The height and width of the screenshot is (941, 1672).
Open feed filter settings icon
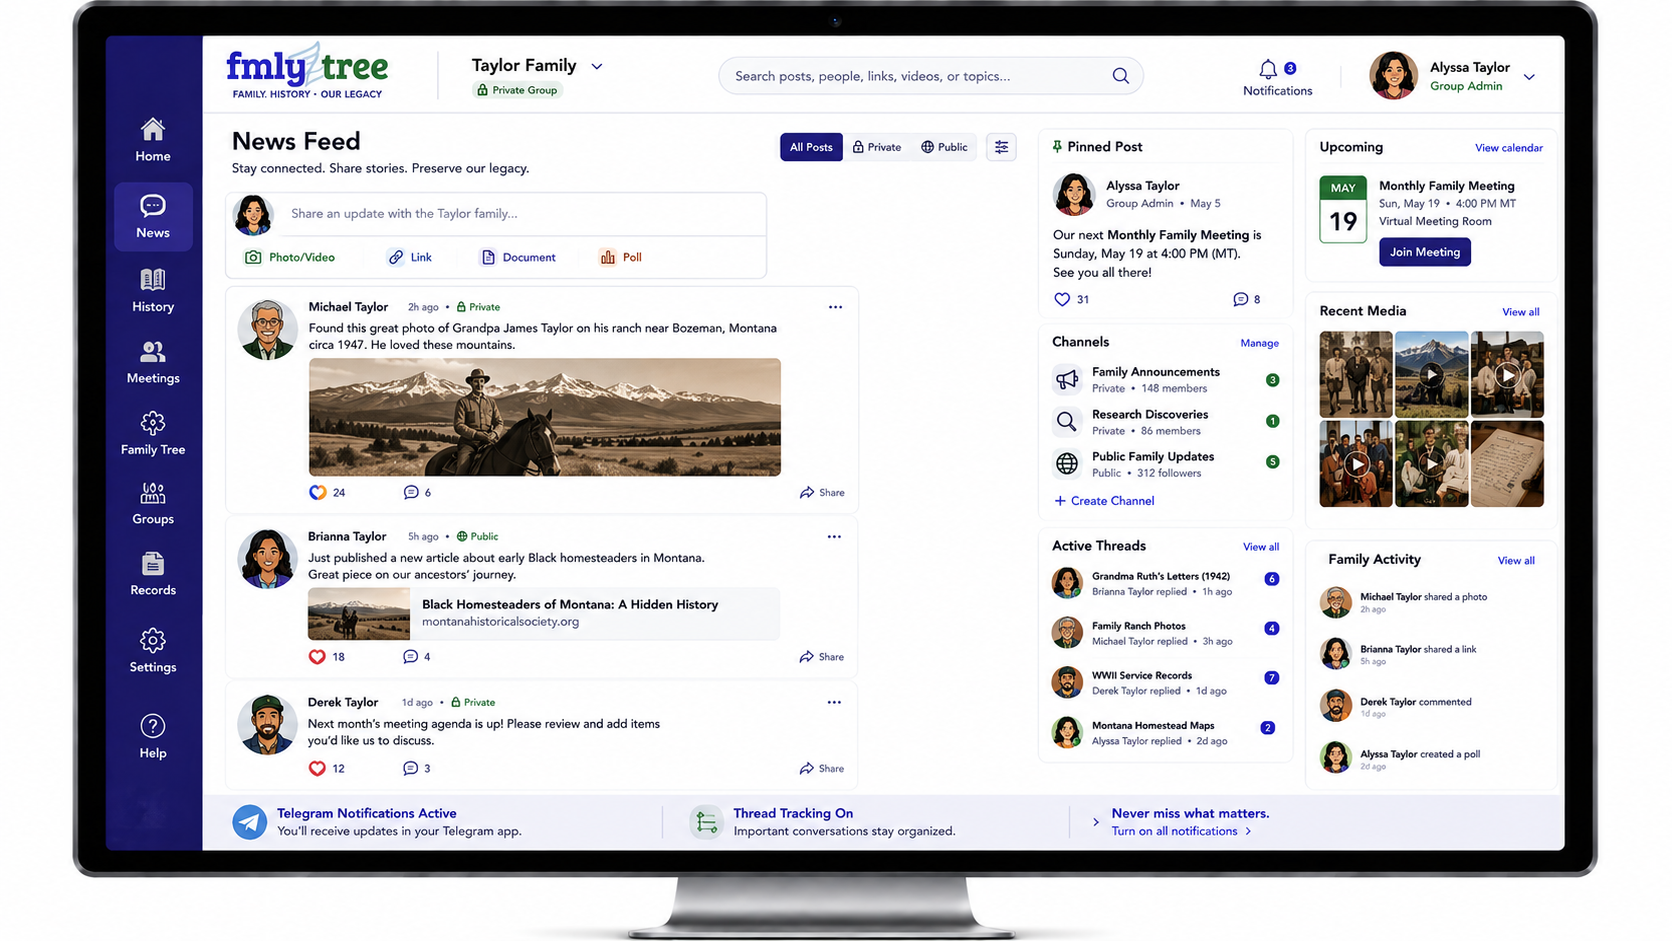pyautogui.click(x=1001, y=147)
